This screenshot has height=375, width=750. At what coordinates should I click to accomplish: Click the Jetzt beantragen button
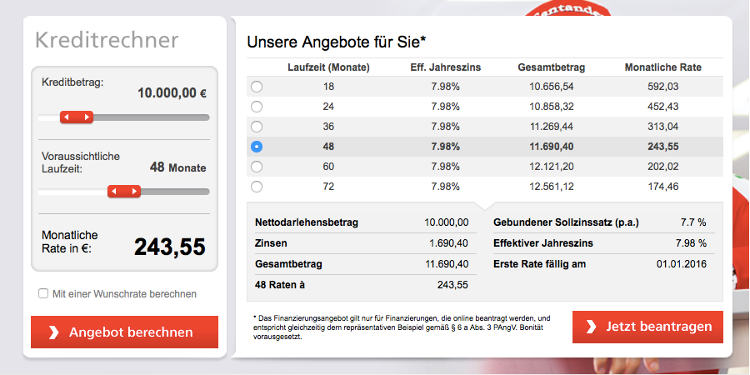click(648, 327)
